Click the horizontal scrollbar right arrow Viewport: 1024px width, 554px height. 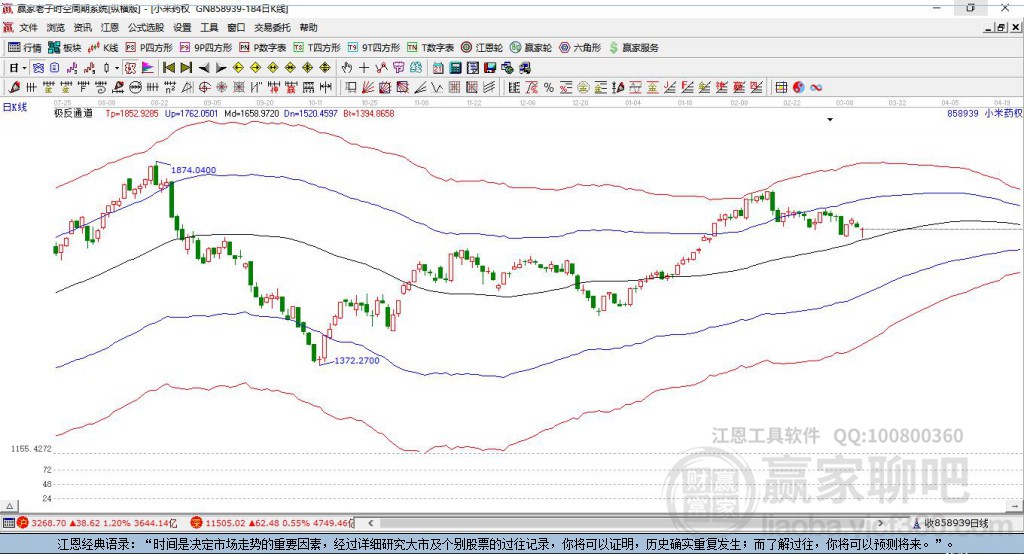[x=880, y=523]
